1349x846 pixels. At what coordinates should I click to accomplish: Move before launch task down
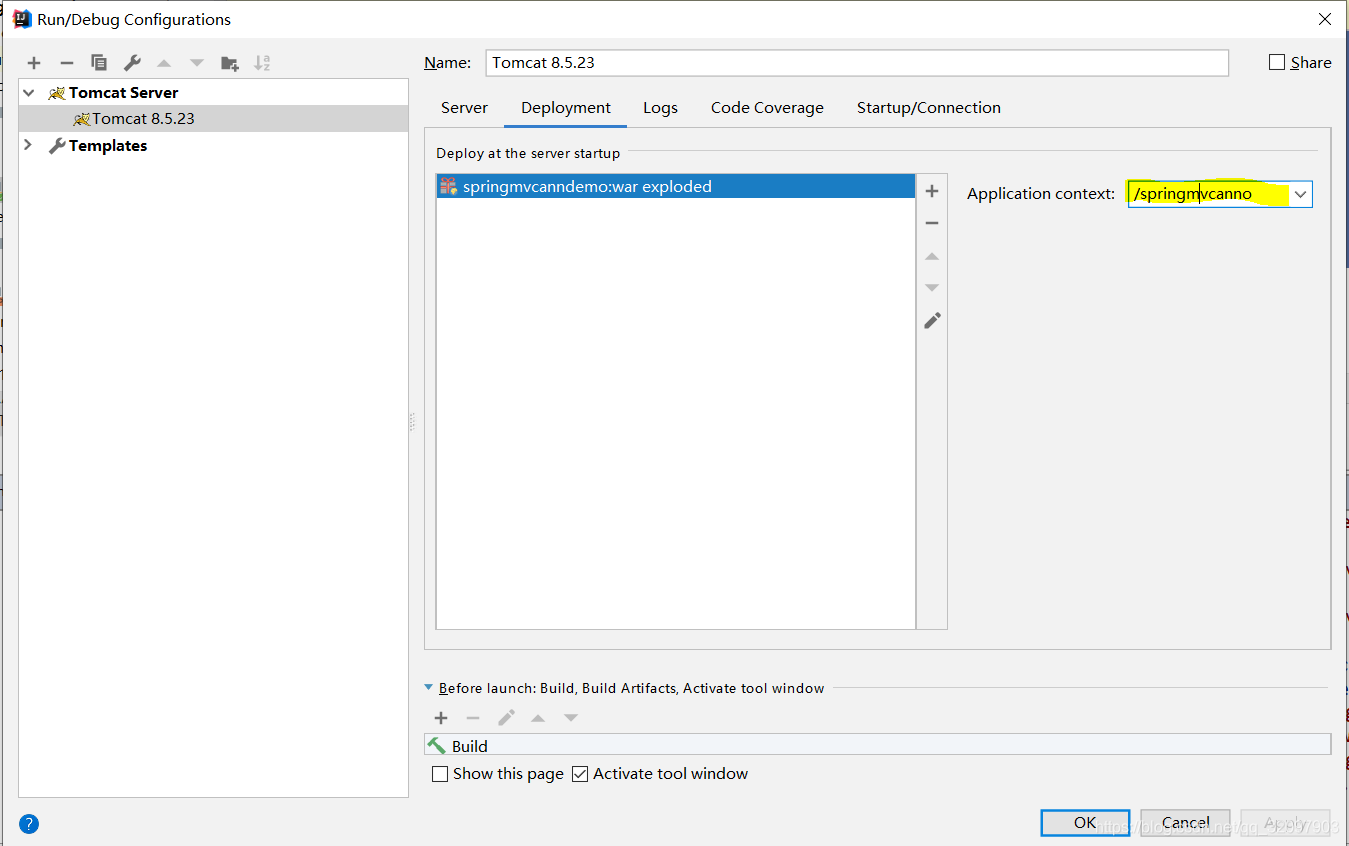pyautogui.click(x=571, y=718)
